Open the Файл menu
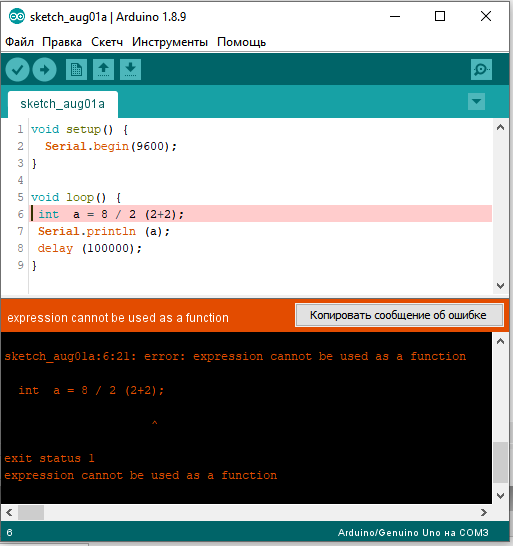This screenshot has width=513, height=546. (20, 42)
